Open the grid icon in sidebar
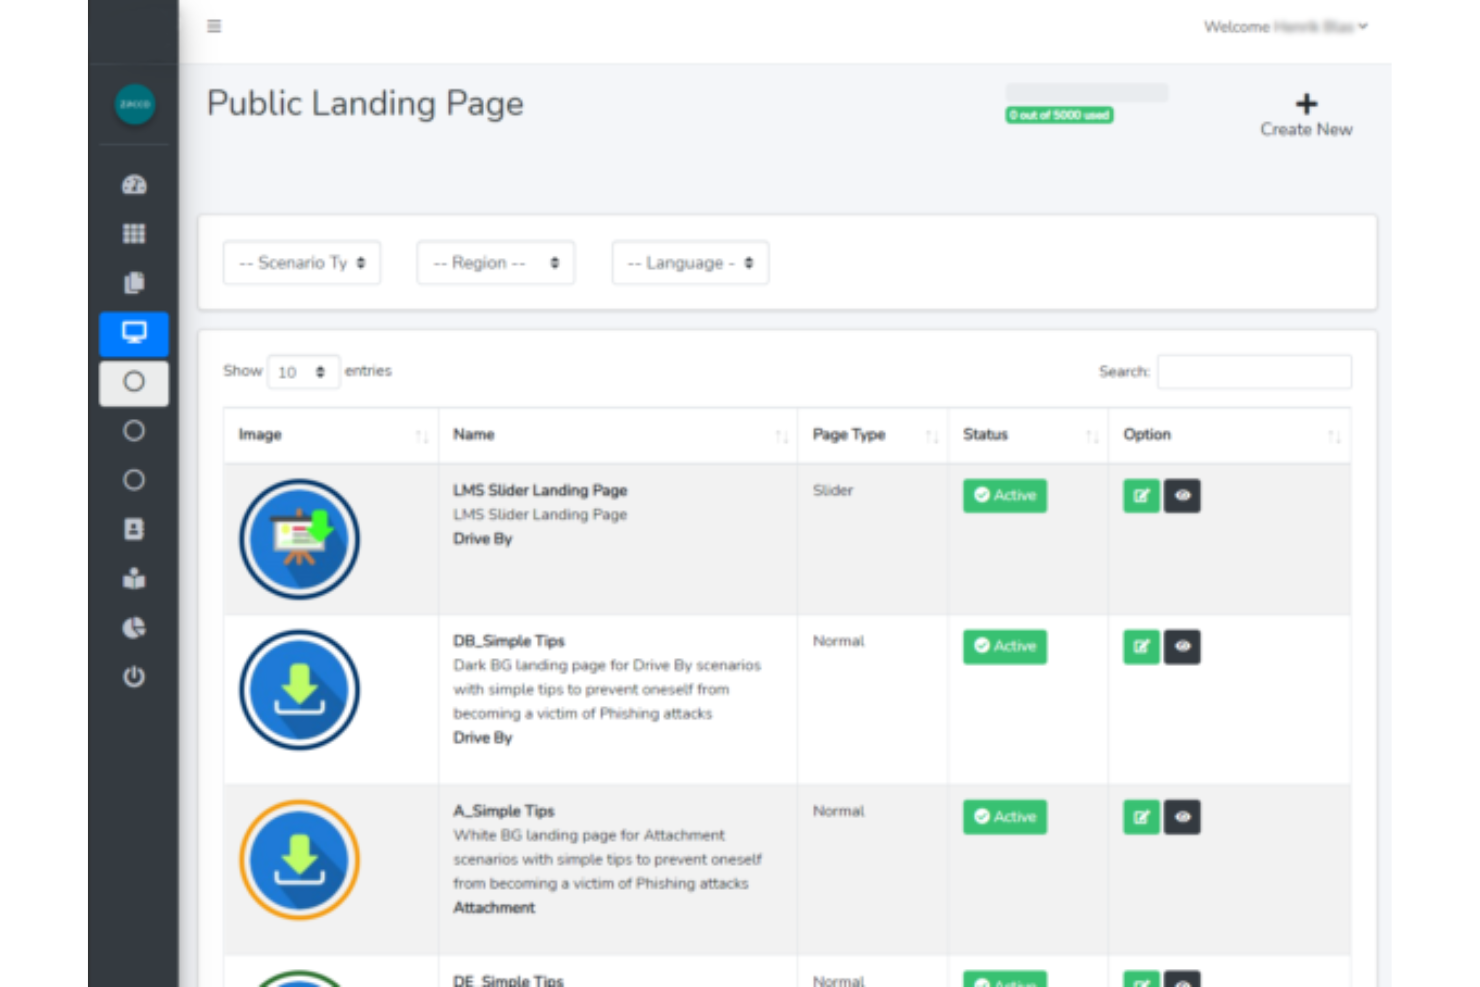Screen dimensions: 1480x987 pyautogui.click(x=134, y=233)
